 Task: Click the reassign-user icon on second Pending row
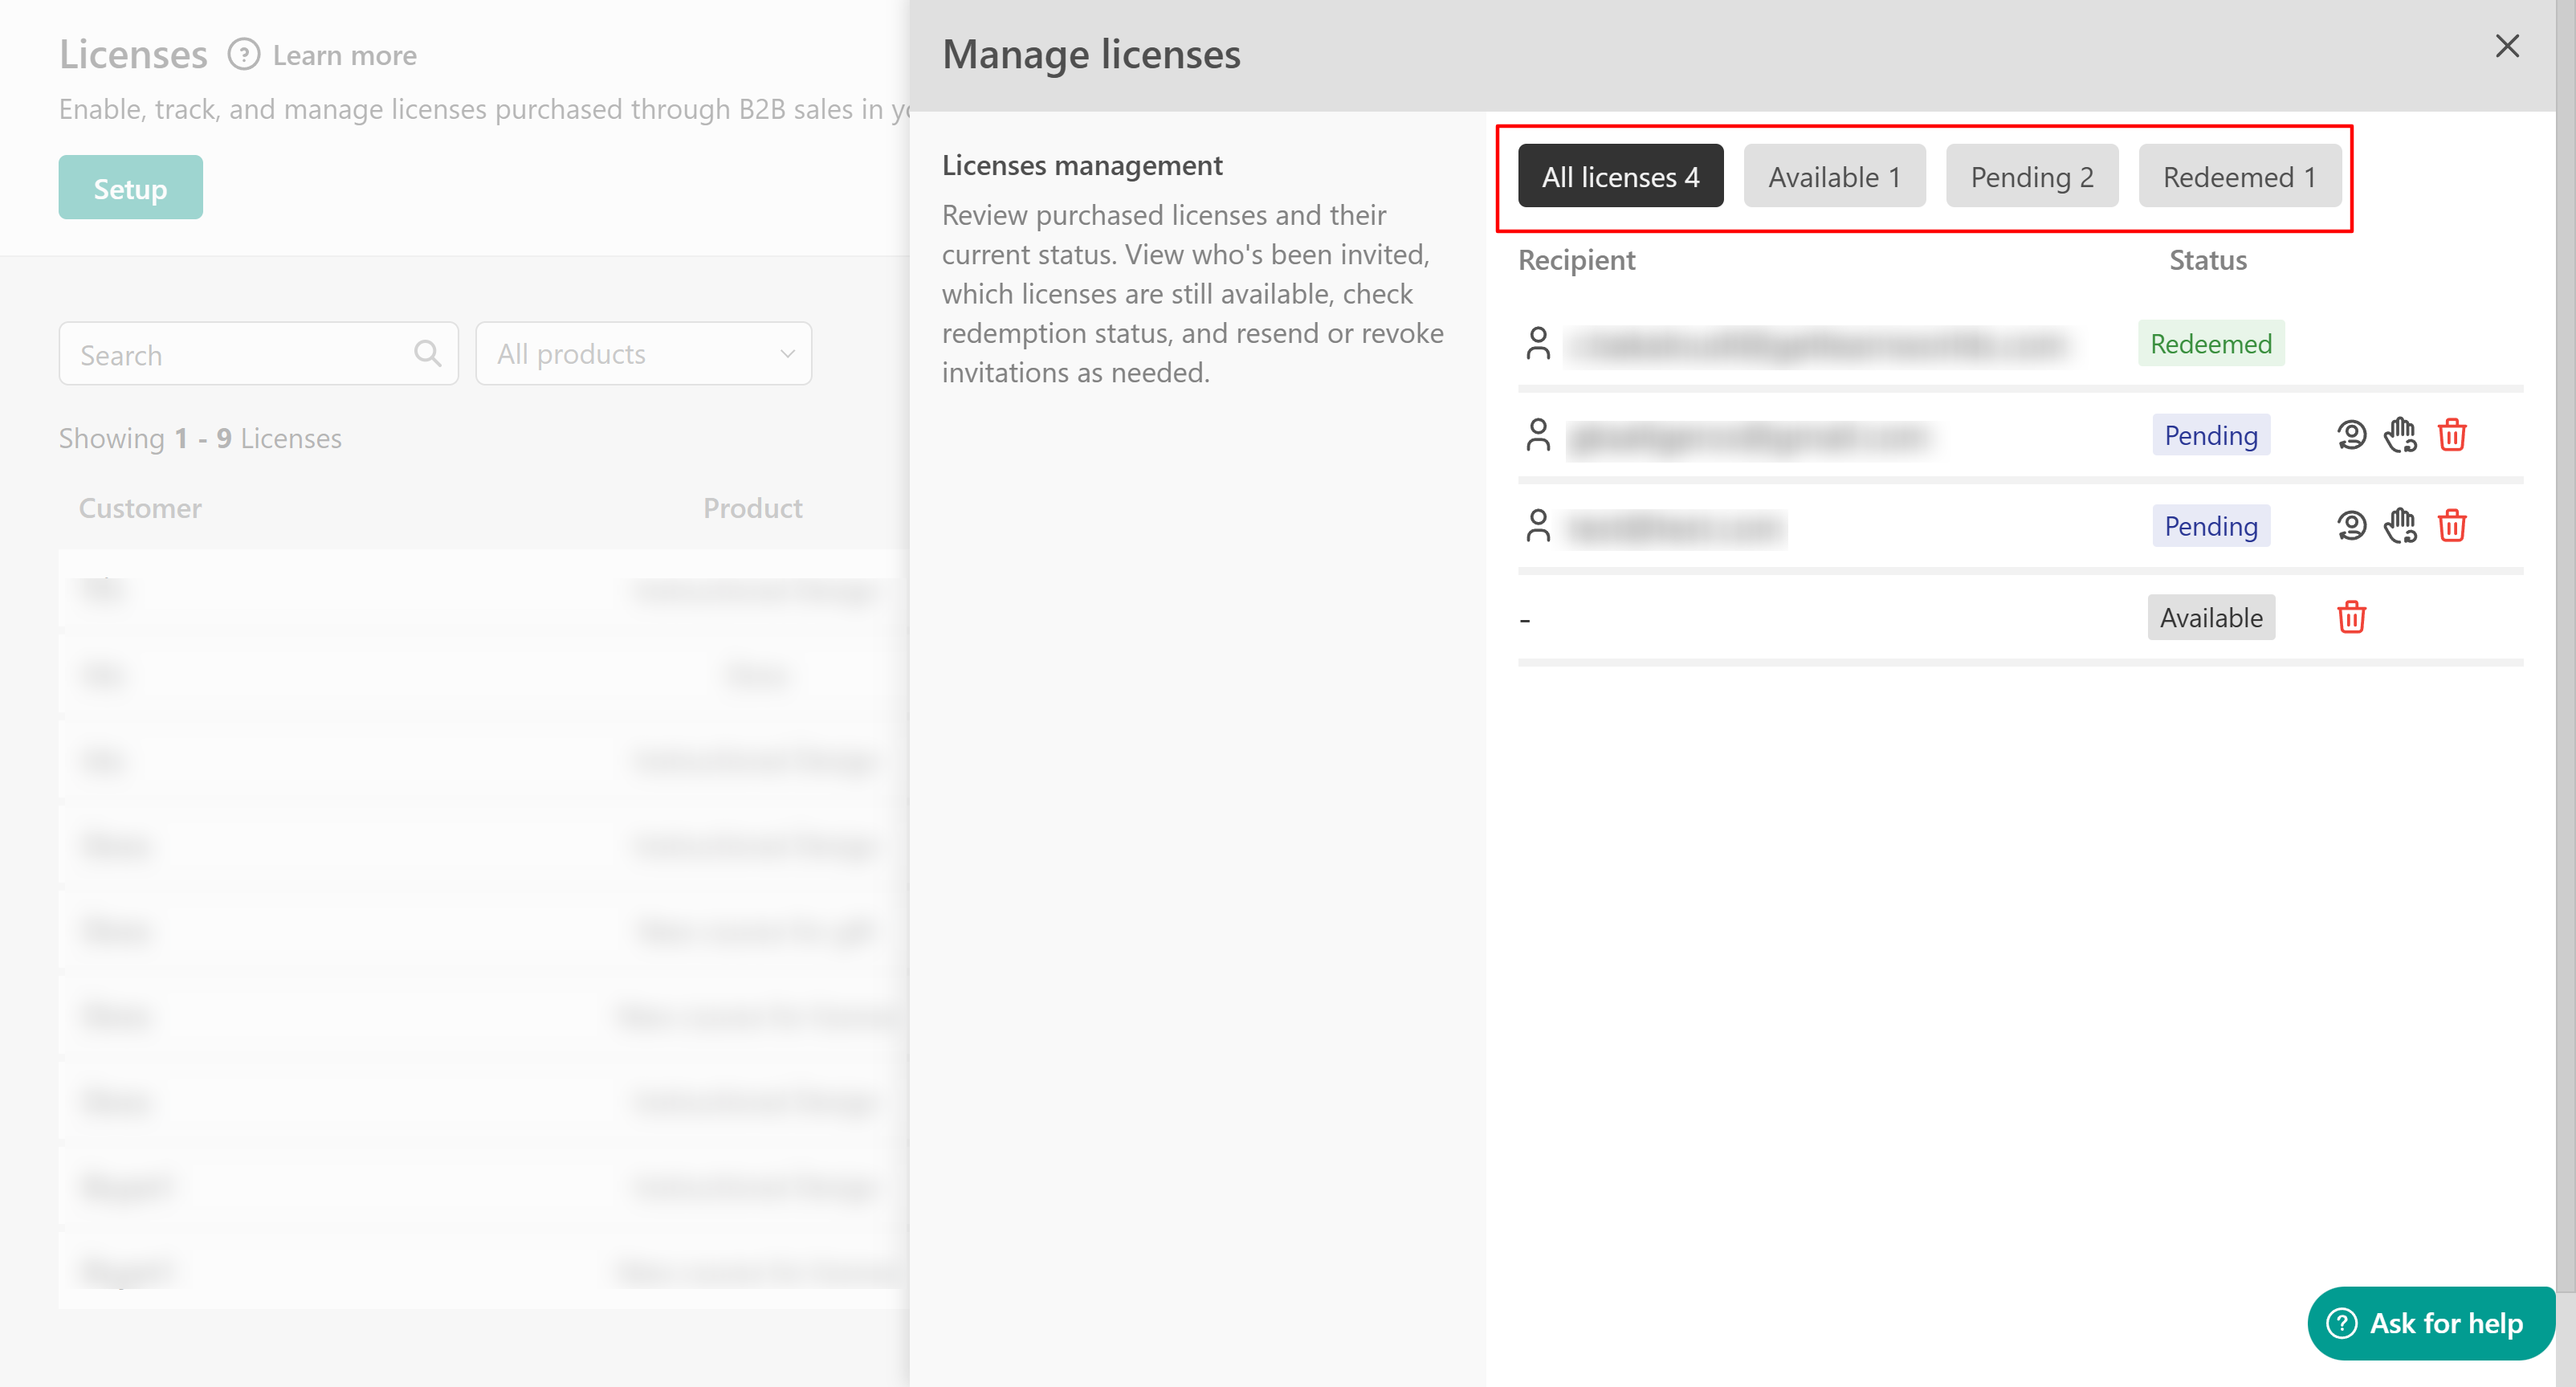(x=2351, y=526)
